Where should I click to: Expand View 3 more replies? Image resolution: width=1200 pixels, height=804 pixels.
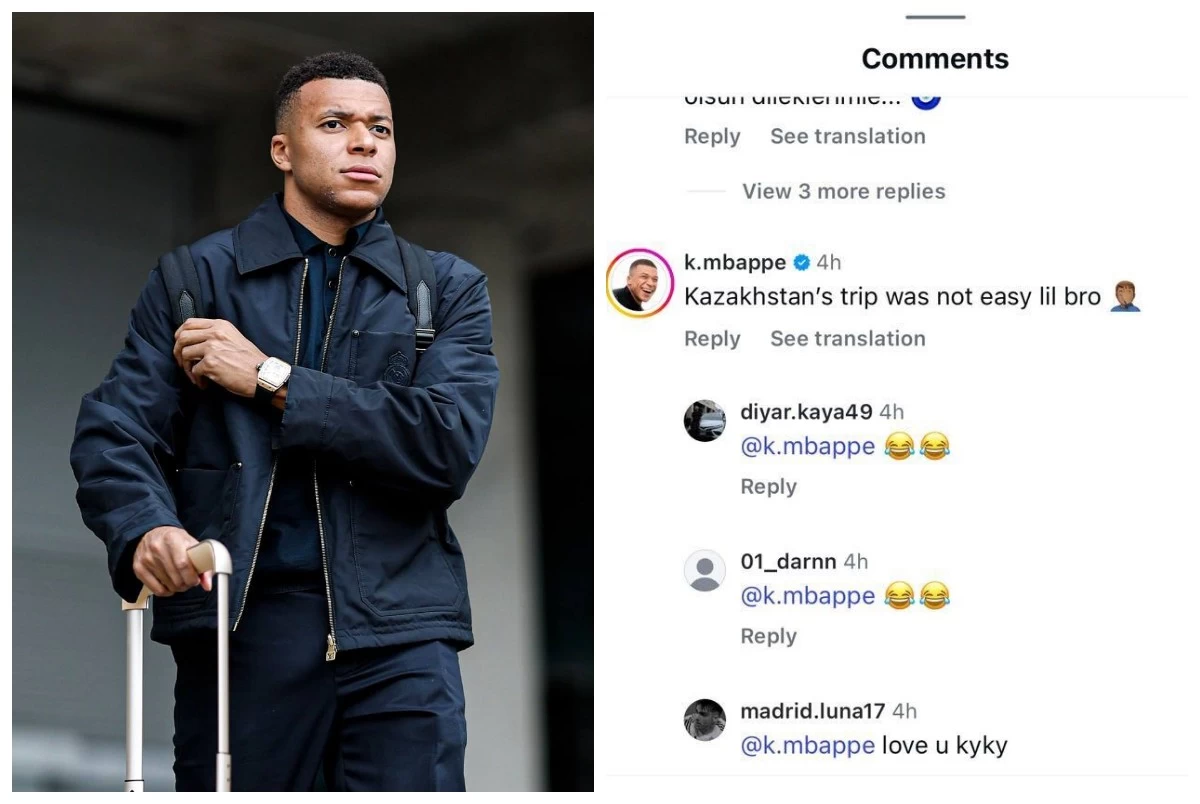tap(843, 191)
